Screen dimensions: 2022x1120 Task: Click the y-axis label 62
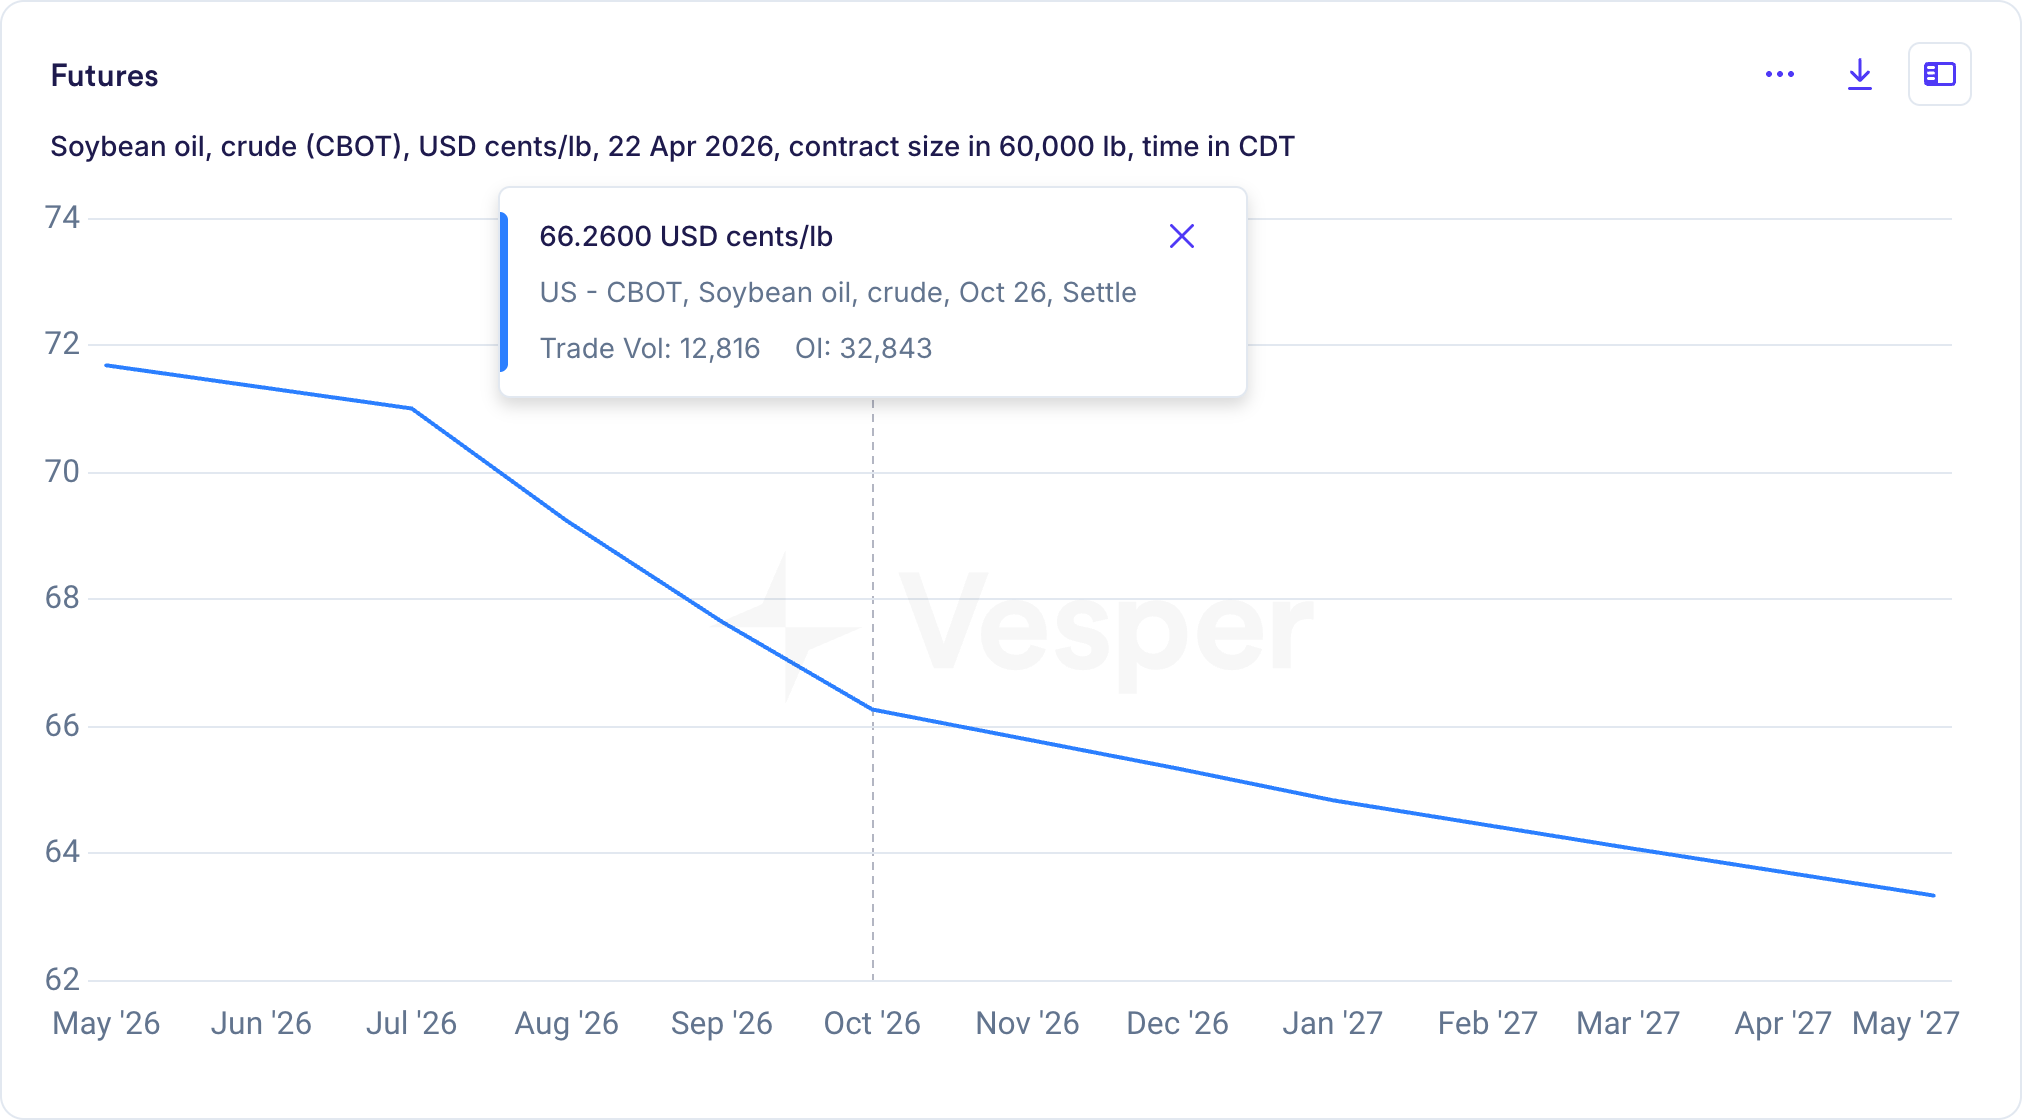click(62, 980)
